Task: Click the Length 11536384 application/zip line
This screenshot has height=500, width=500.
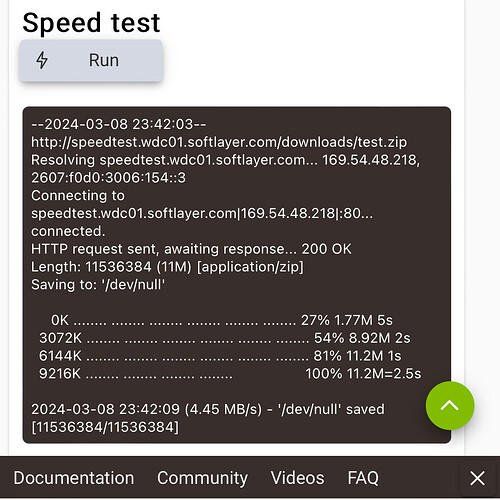Action: click(x=167, y=267)
